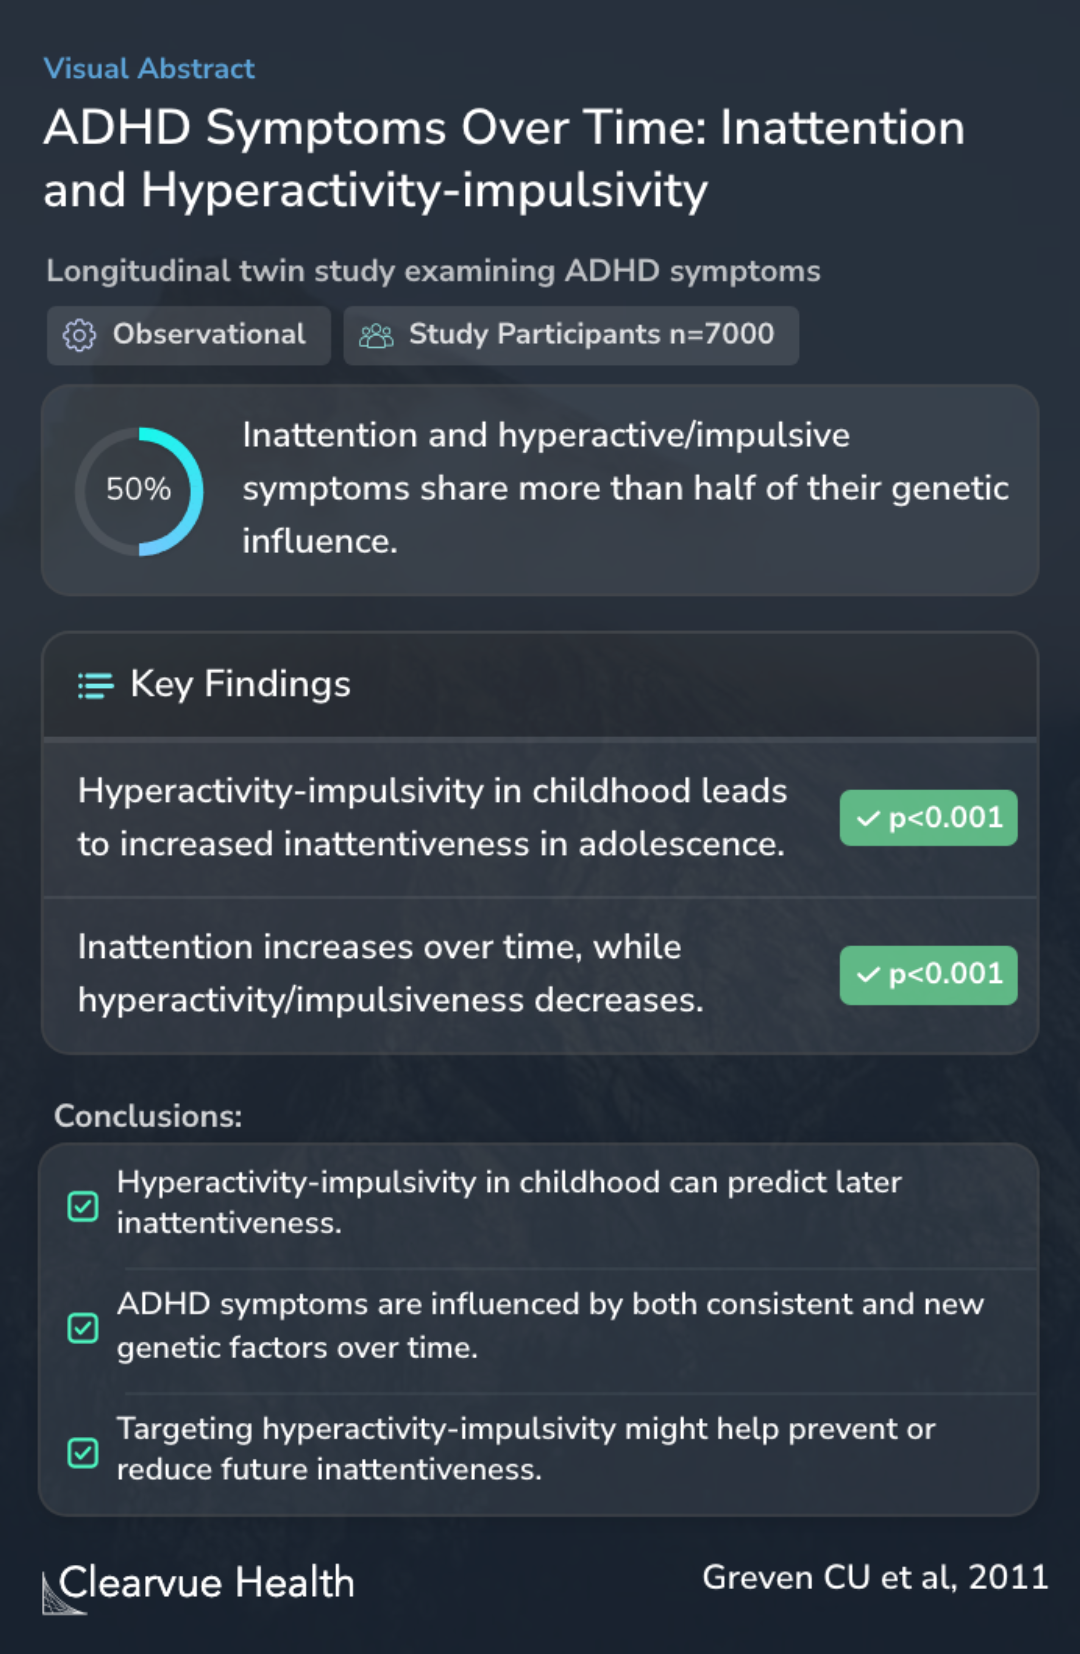1080x1654 pixels.
Task: Click the gear icon beside Observational
Action: 79,335
